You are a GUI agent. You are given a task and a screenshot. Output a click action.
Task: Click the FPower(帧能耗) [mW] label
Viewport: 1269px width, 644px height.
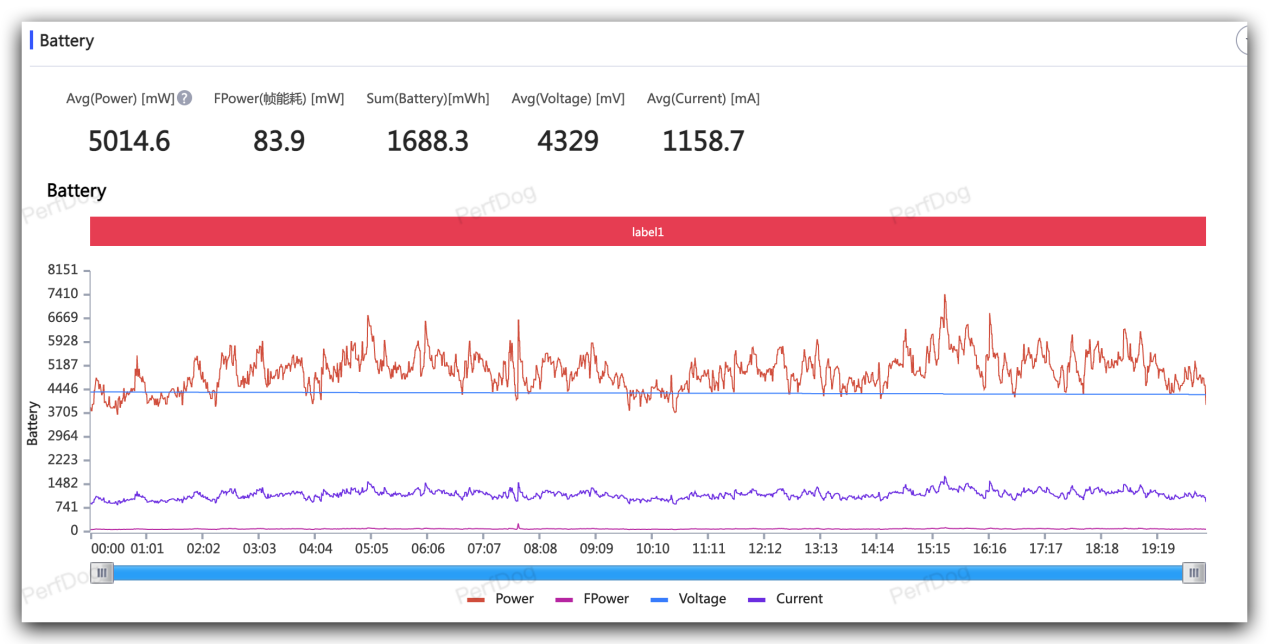tap(279, 98)
